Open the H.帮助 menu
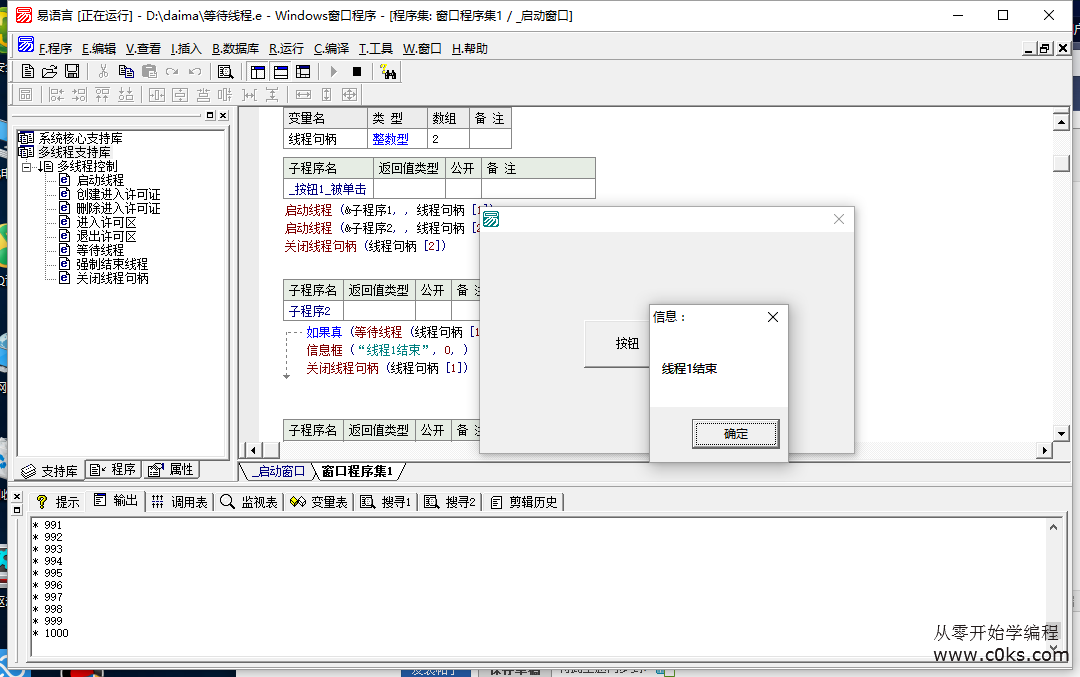 (469, 49)
